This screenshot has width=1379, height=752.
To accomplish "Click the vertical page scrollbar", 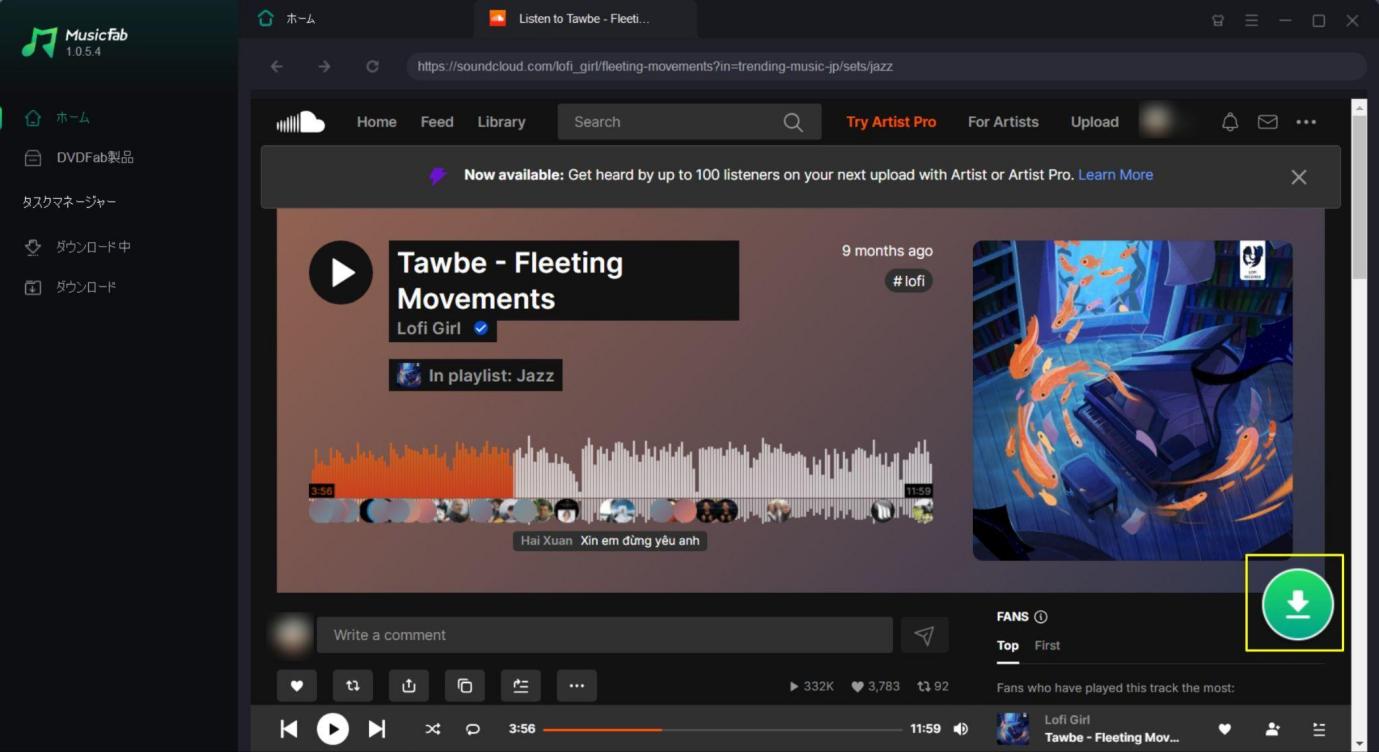I will (1359, 196).
